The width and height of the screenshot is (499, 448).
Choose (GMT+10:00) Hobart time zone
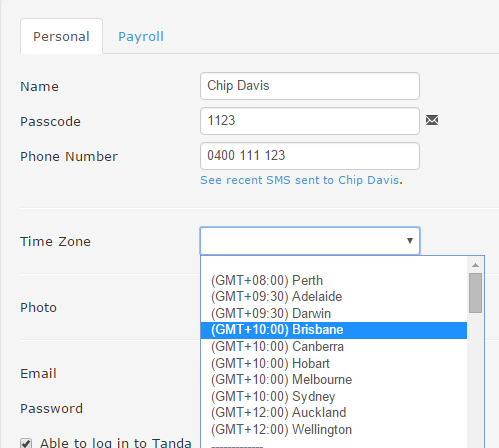click(x=334, y=363)
